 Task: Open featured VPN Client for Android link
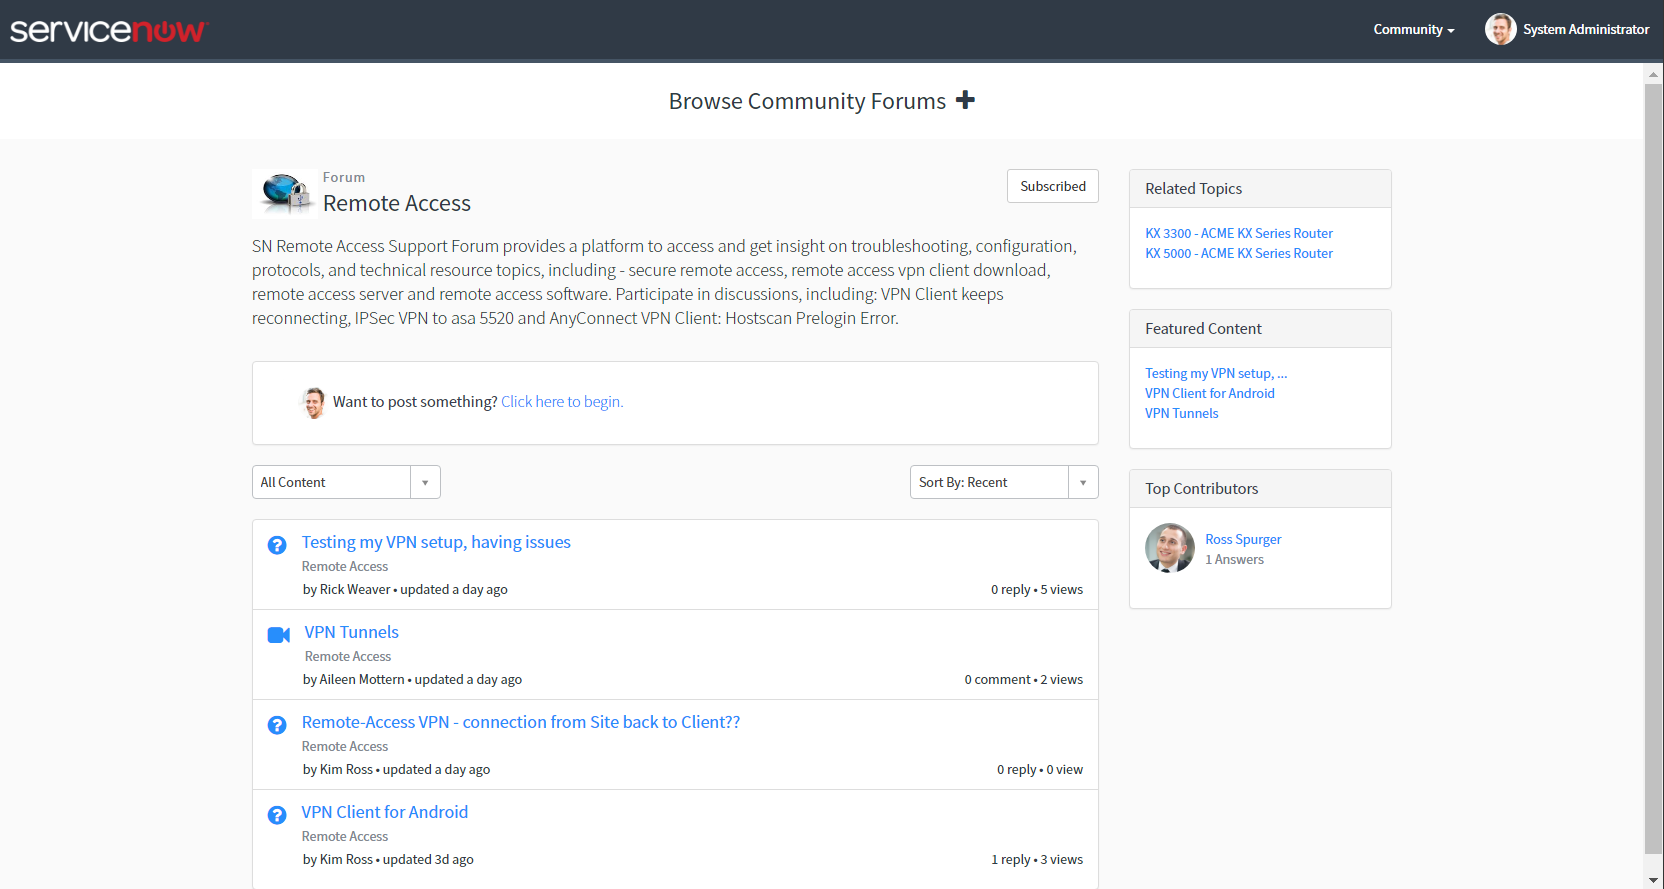coord(1210,393)
